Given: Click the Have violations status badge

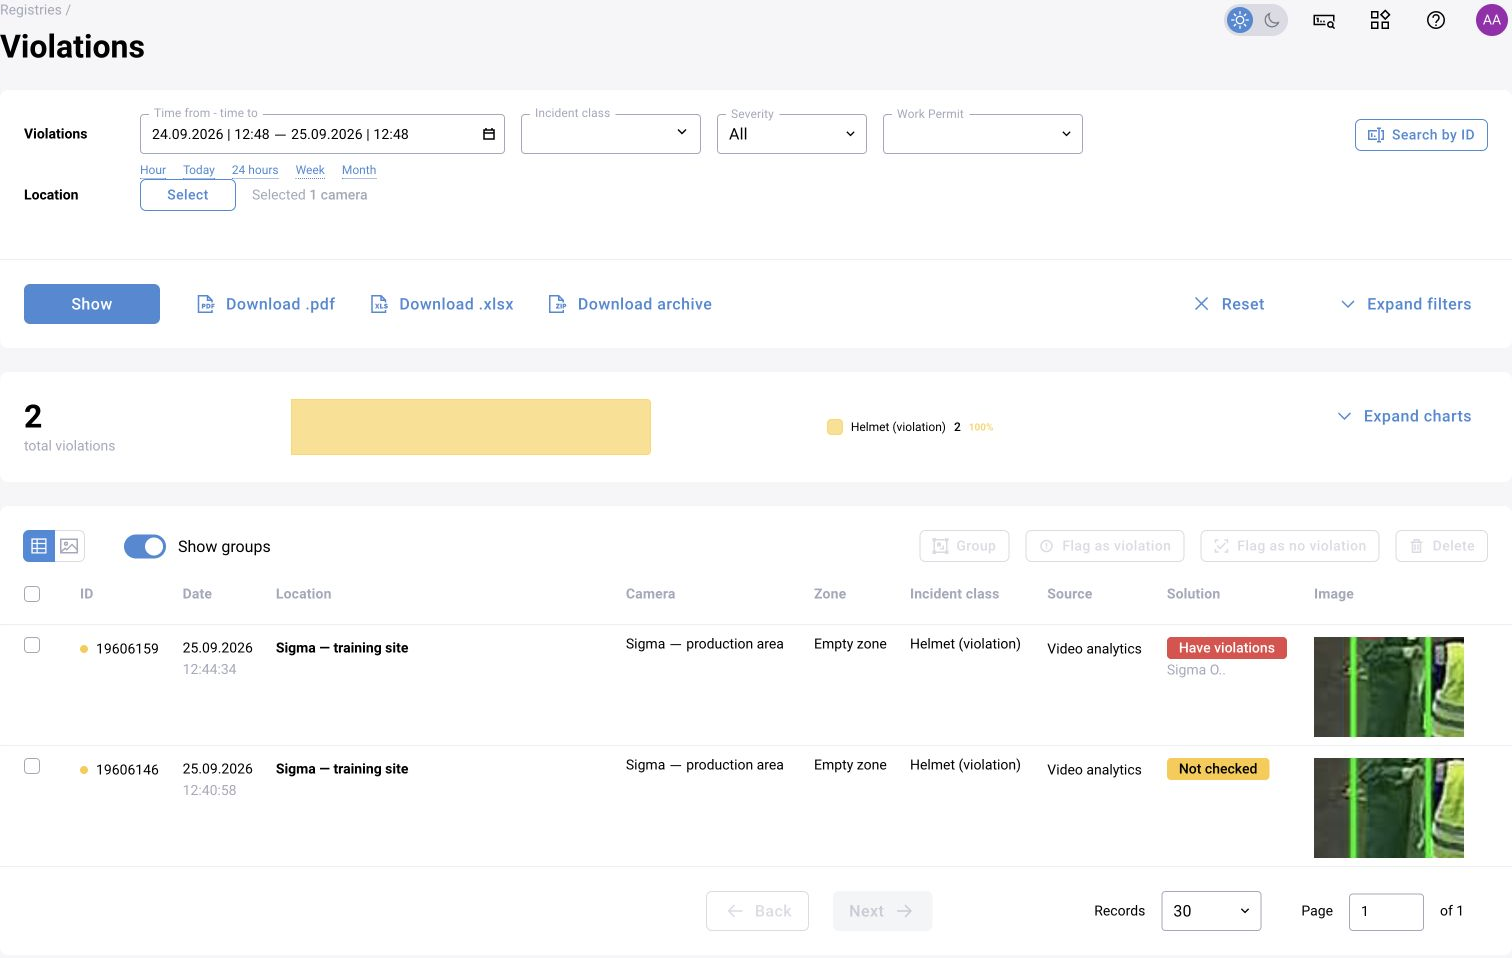Looking at the screenshot, I should (x=1227, y=648).
